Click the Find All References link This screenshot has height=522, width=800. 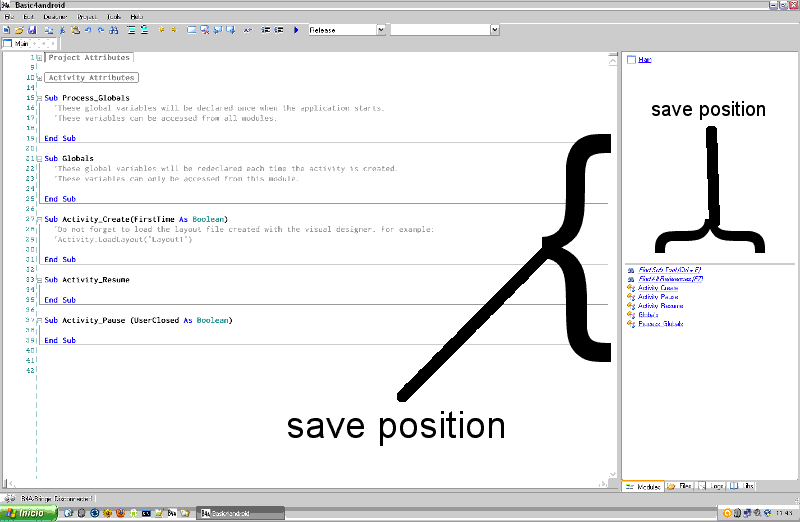[670, 279]
